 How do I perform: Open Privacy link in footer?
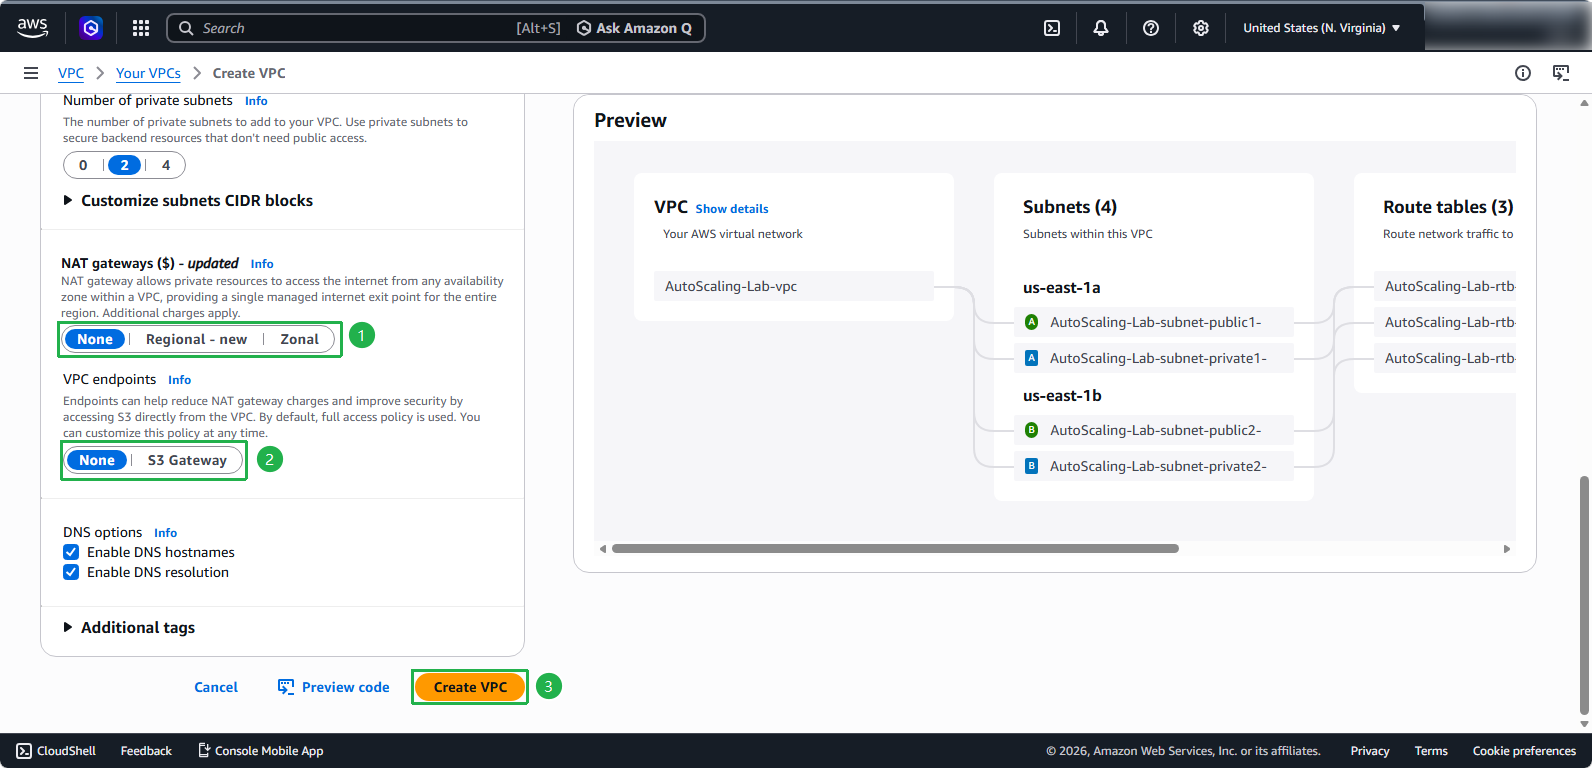click(1370, 751)
